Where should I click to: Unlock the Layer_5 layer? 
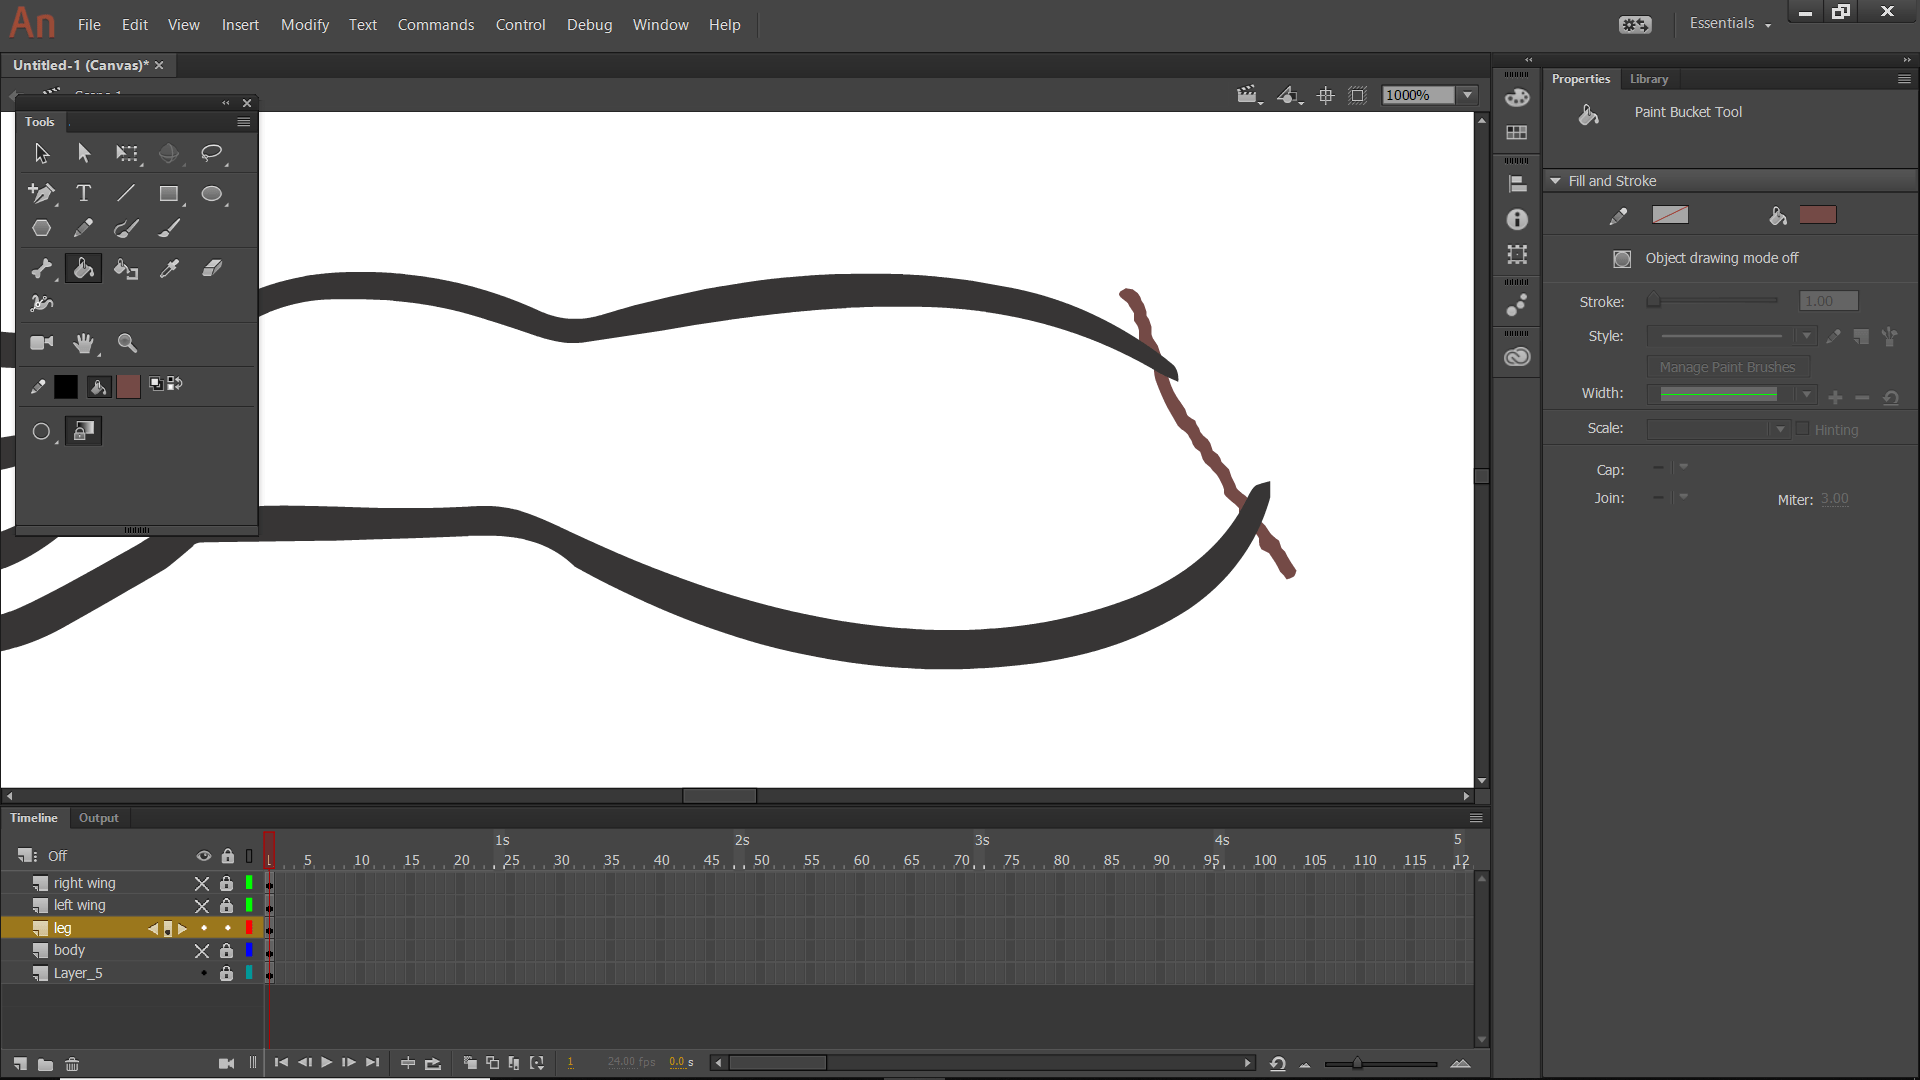point(227,972)
